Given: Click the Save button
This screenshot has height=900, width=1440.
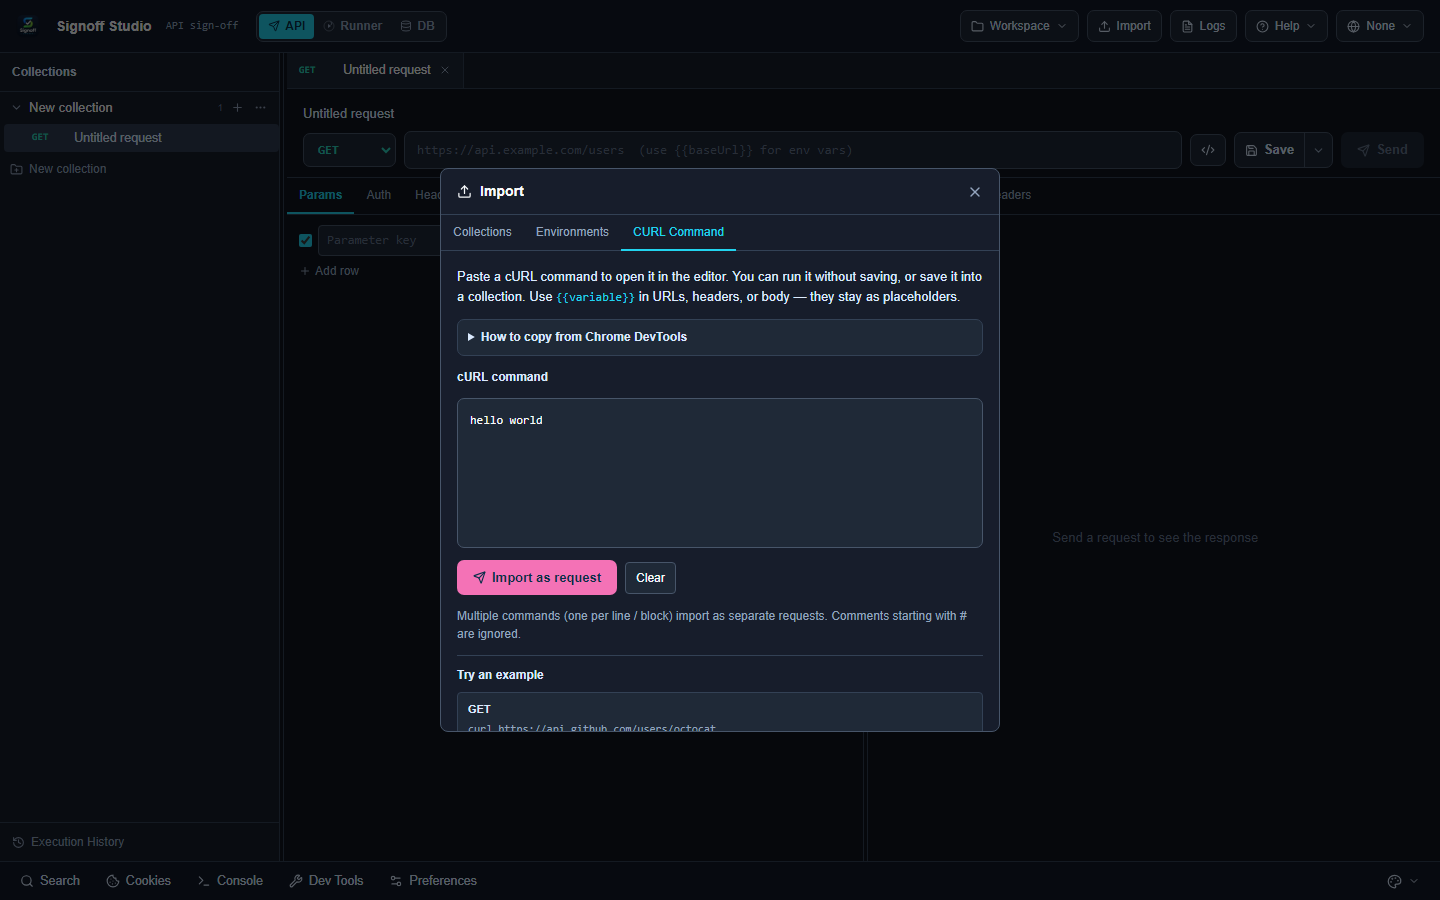Looking at the screenshot, I should click(x=1270, y=150).
